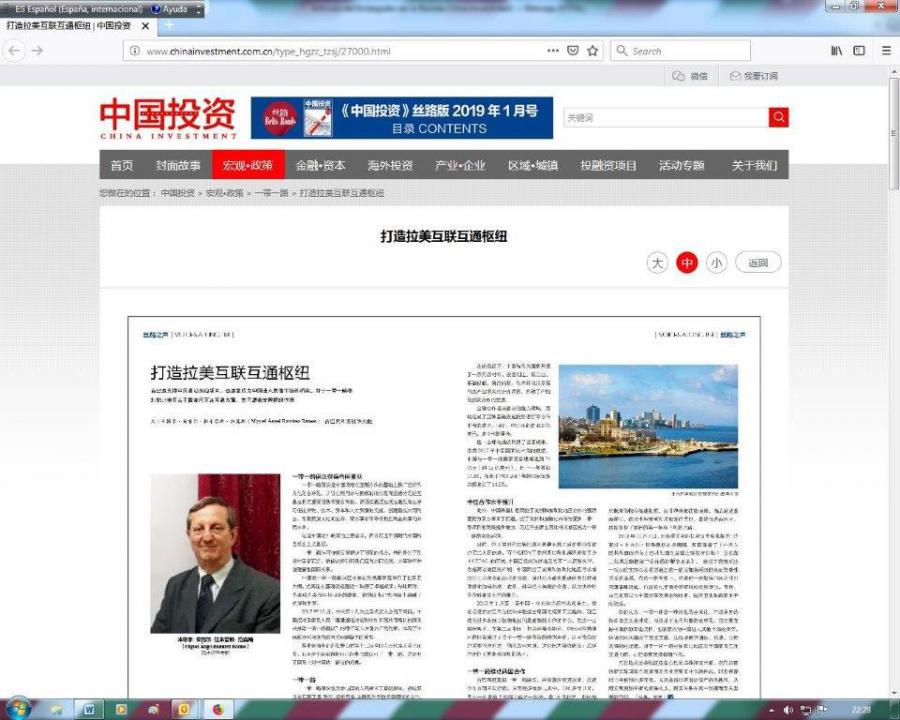Viewport: 900px width, 720px height.
Task: Open the Firefox Library icon
Action: tap(837, 50)
